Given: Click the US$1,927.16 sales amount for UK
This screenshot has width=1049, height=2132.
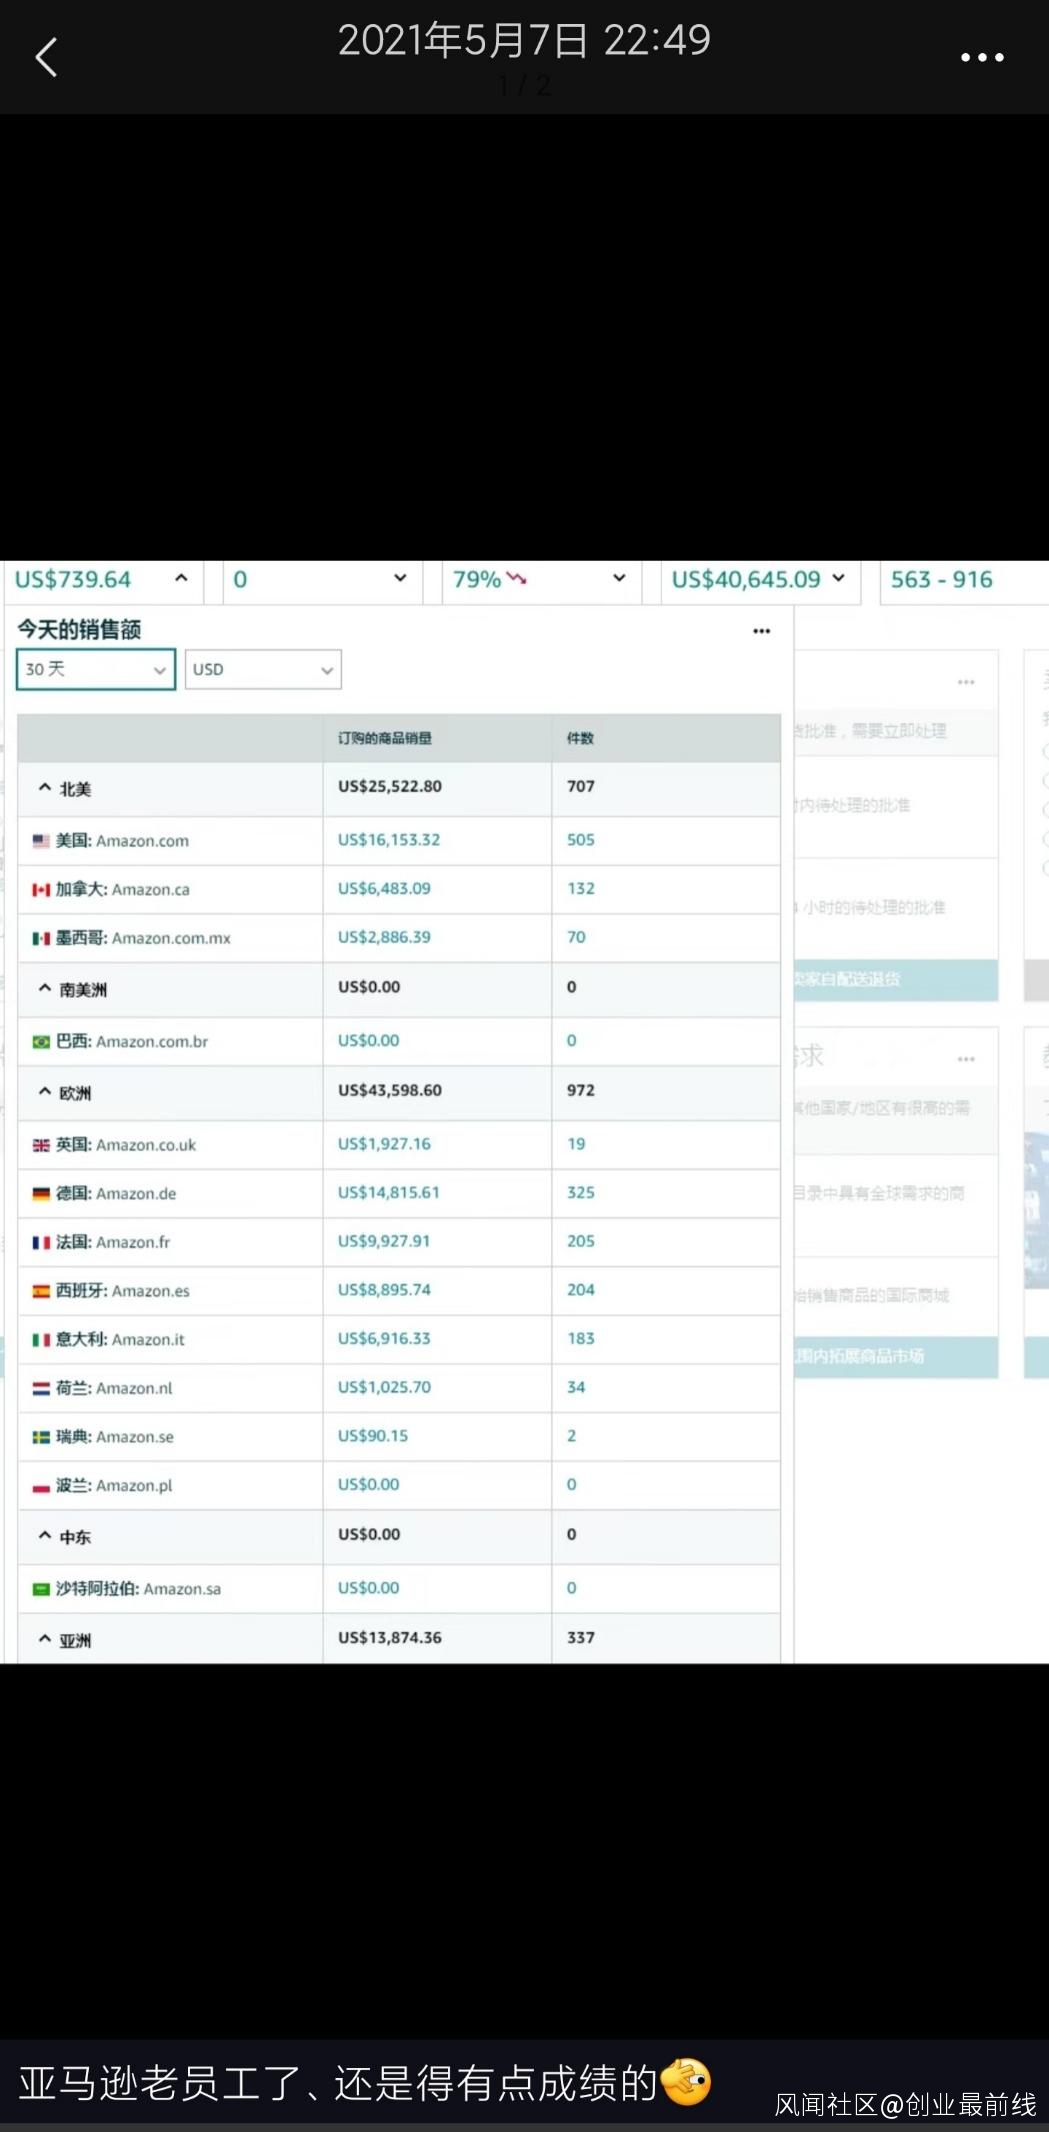Looking at the screenshot, I should (x=384, y=1144).
